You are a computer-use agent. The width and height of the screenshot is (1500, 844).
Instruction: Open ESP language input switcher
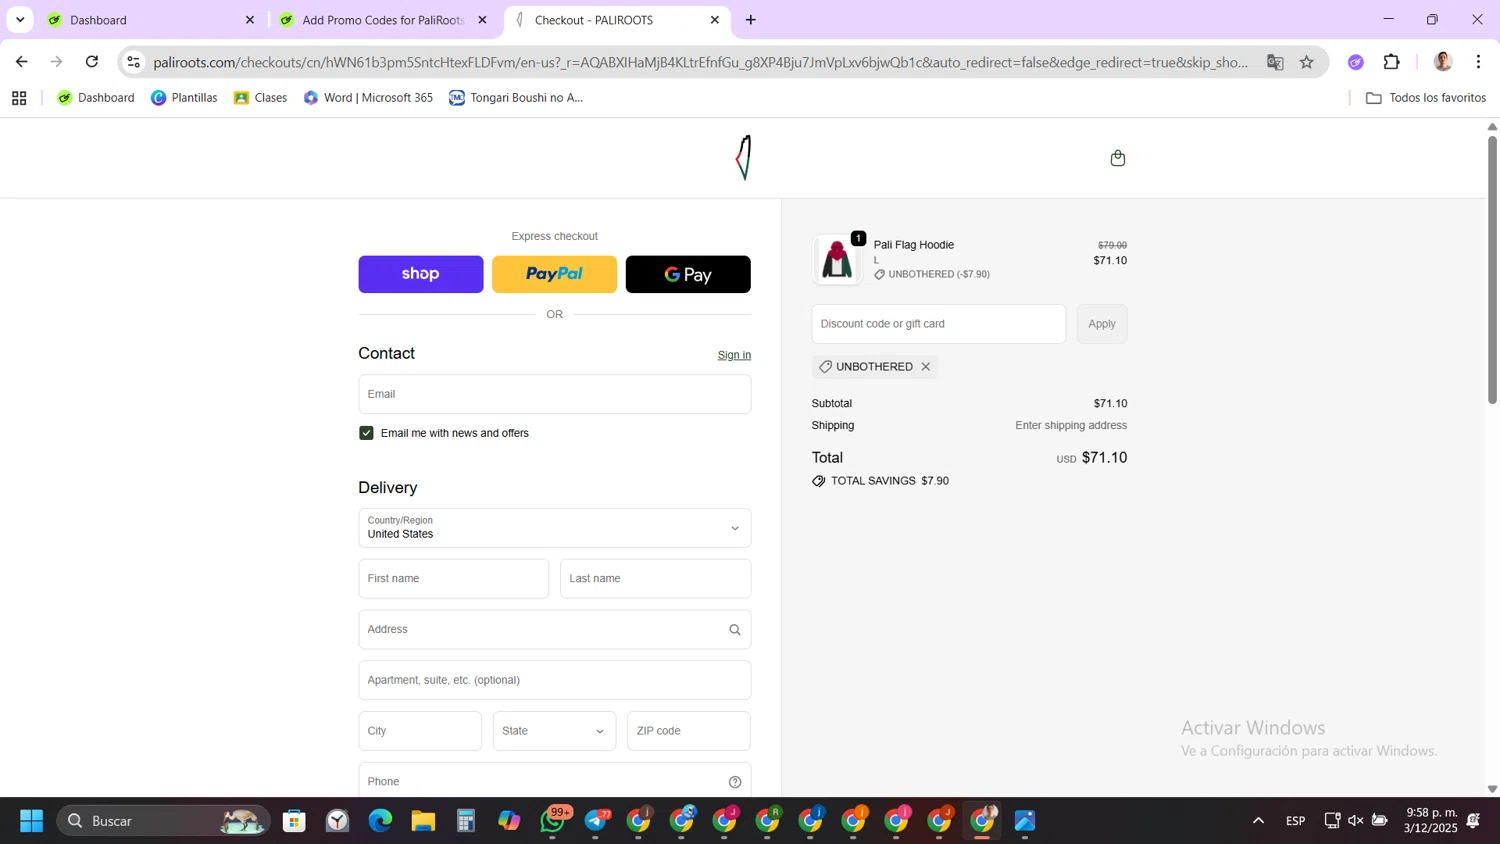tap(1295, 821)
